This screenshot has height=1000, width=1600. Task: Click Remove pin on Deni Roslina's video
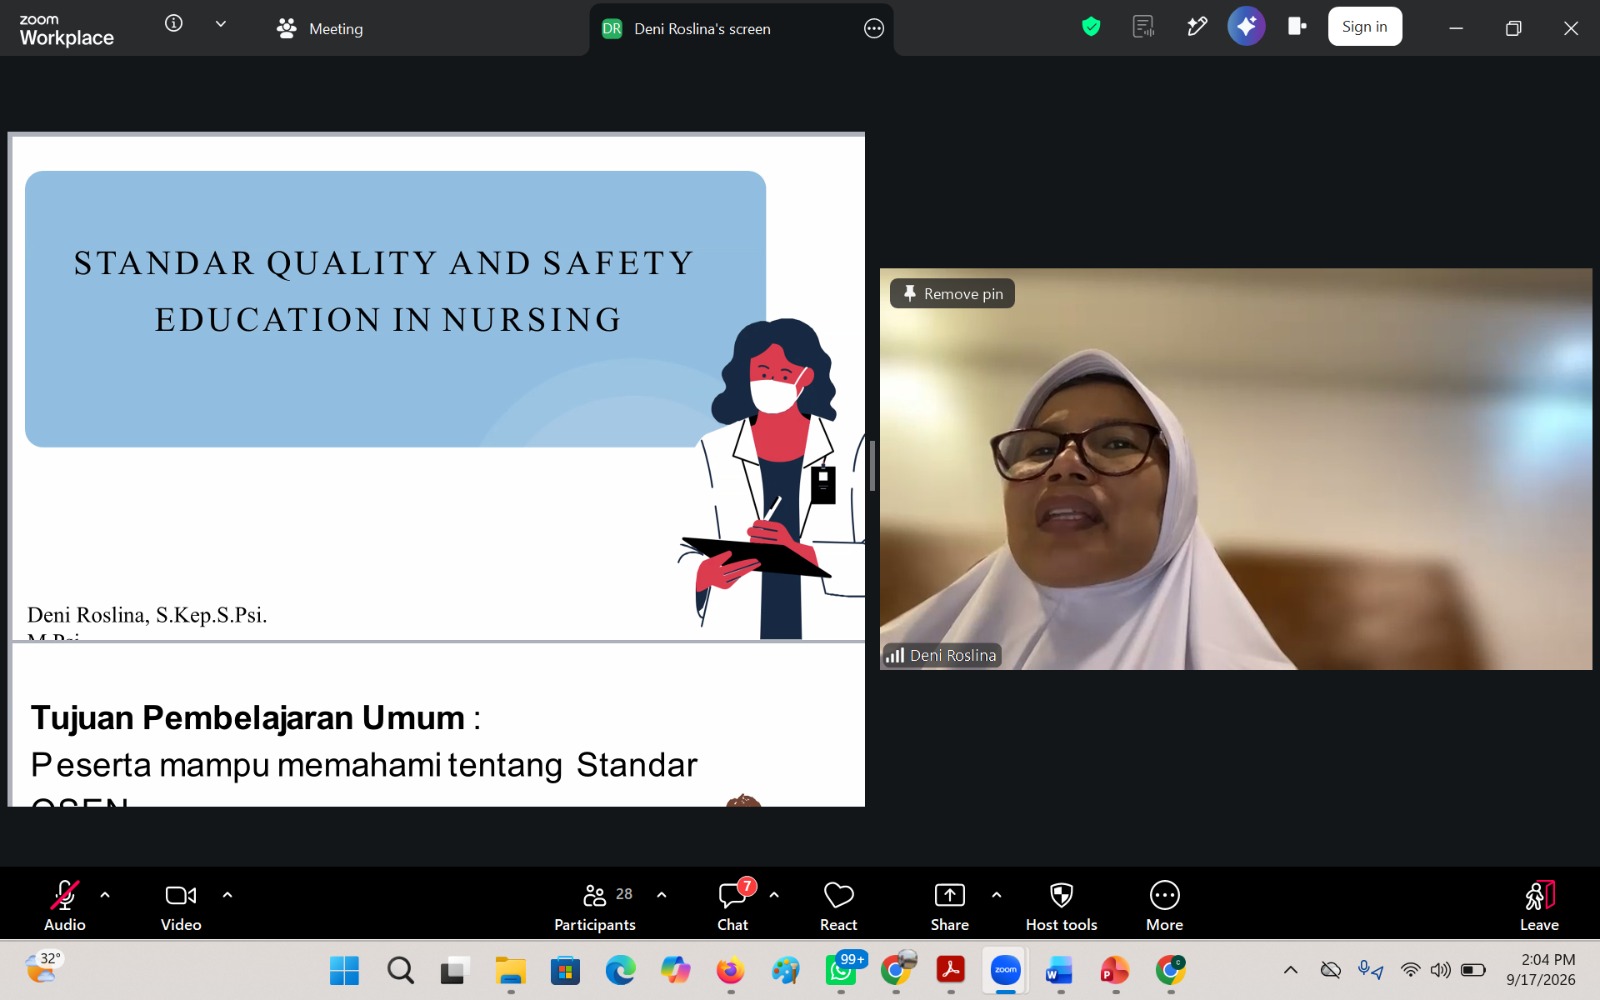(x=952, y=293)
